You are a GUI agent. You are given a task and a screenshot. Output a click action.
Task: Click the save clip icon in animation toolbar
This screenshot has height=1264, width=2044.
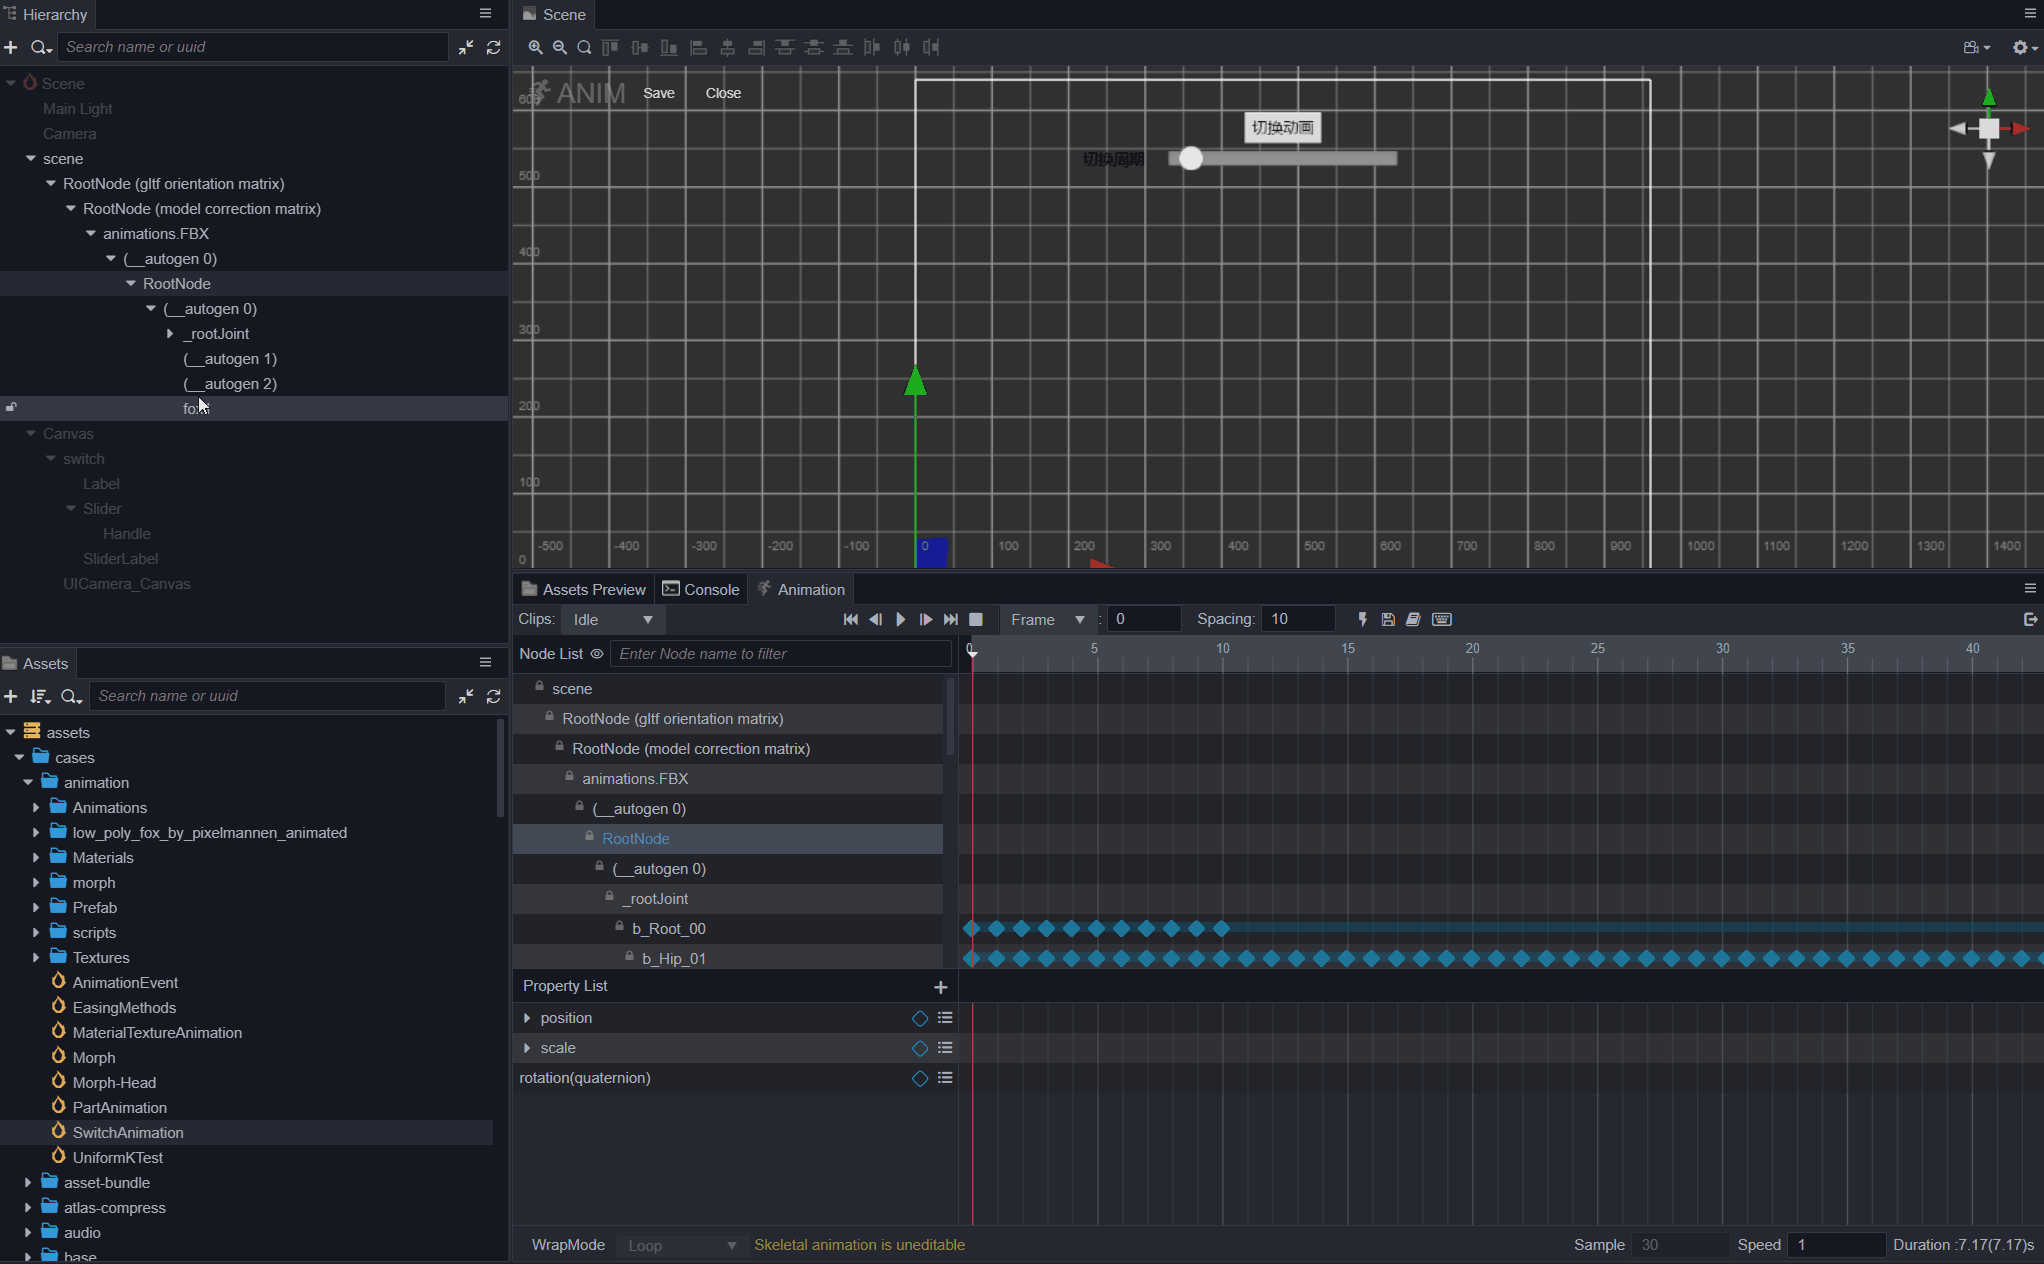click(x=1388, y=620)
